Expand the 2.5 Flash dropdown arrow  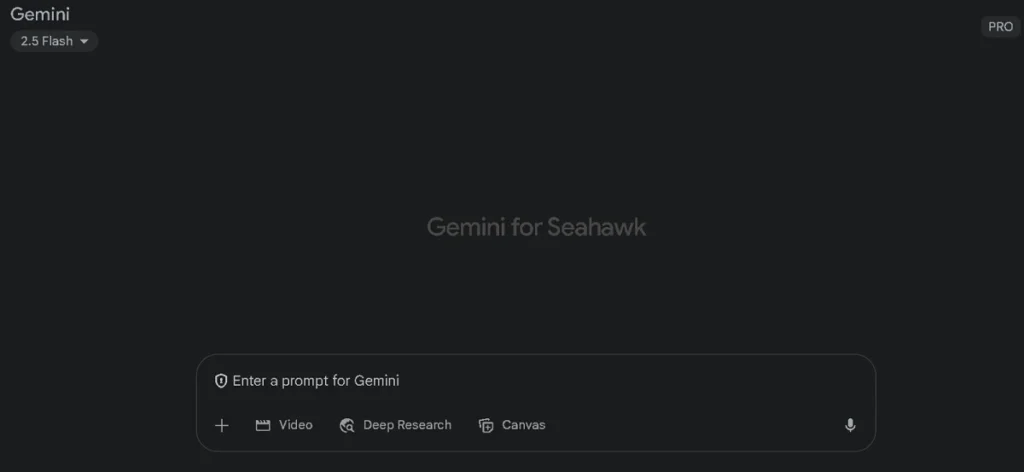coord(84,41)
